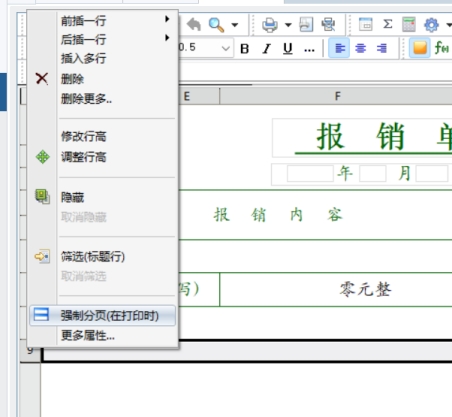The height and width of the screenshot is (417, 452).
Task: Expand the magnifier dropdown arrow
Action: coord(235,25)
